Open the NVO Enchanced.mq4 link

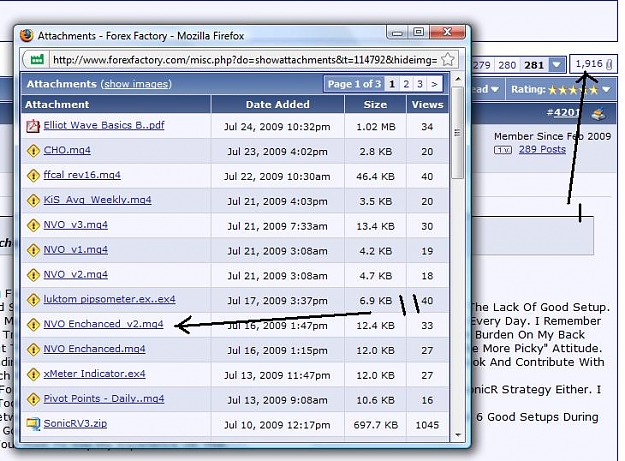pyautogui.click(x=94, y=349)
